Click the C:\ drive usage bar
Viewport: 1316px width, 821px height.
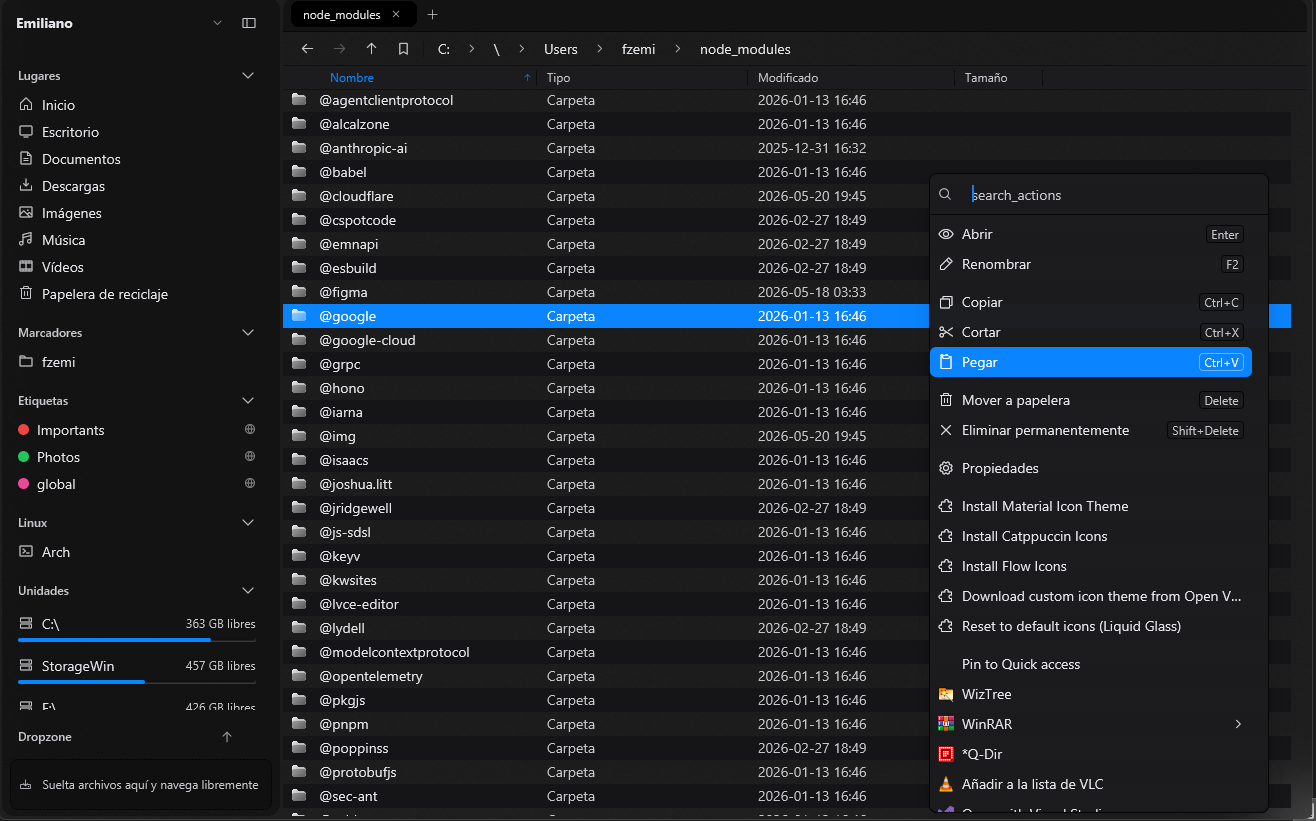[137, 640]
